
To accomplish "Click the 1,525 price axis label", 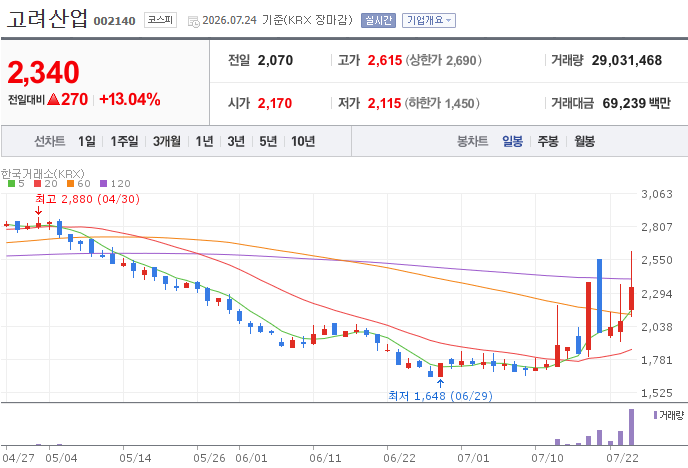I will click(657, 393).
